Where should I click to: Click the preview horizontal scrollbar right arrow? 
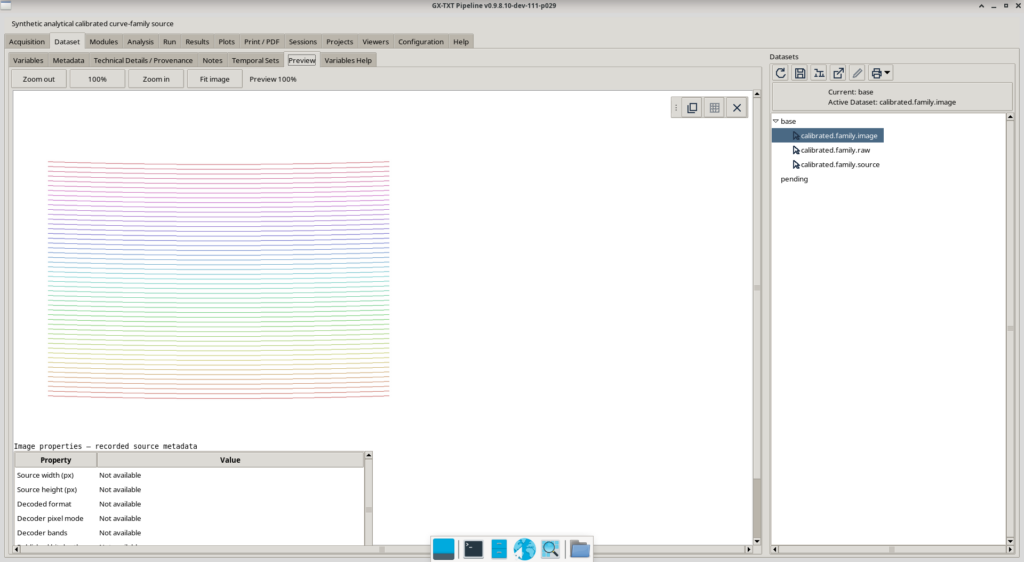(x=748, y=550)
